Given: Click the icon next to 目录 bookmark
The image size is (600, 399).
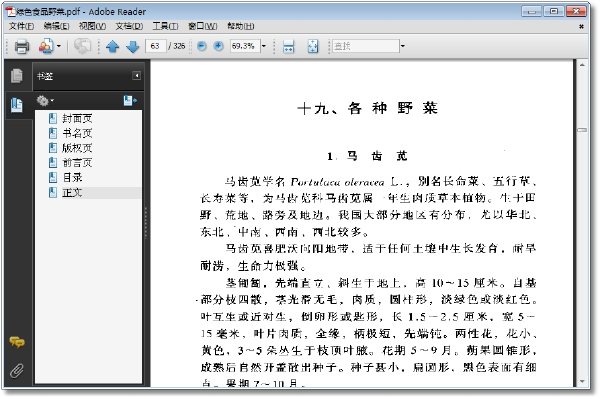Looking at the screenshot, I should click(53, 178).
